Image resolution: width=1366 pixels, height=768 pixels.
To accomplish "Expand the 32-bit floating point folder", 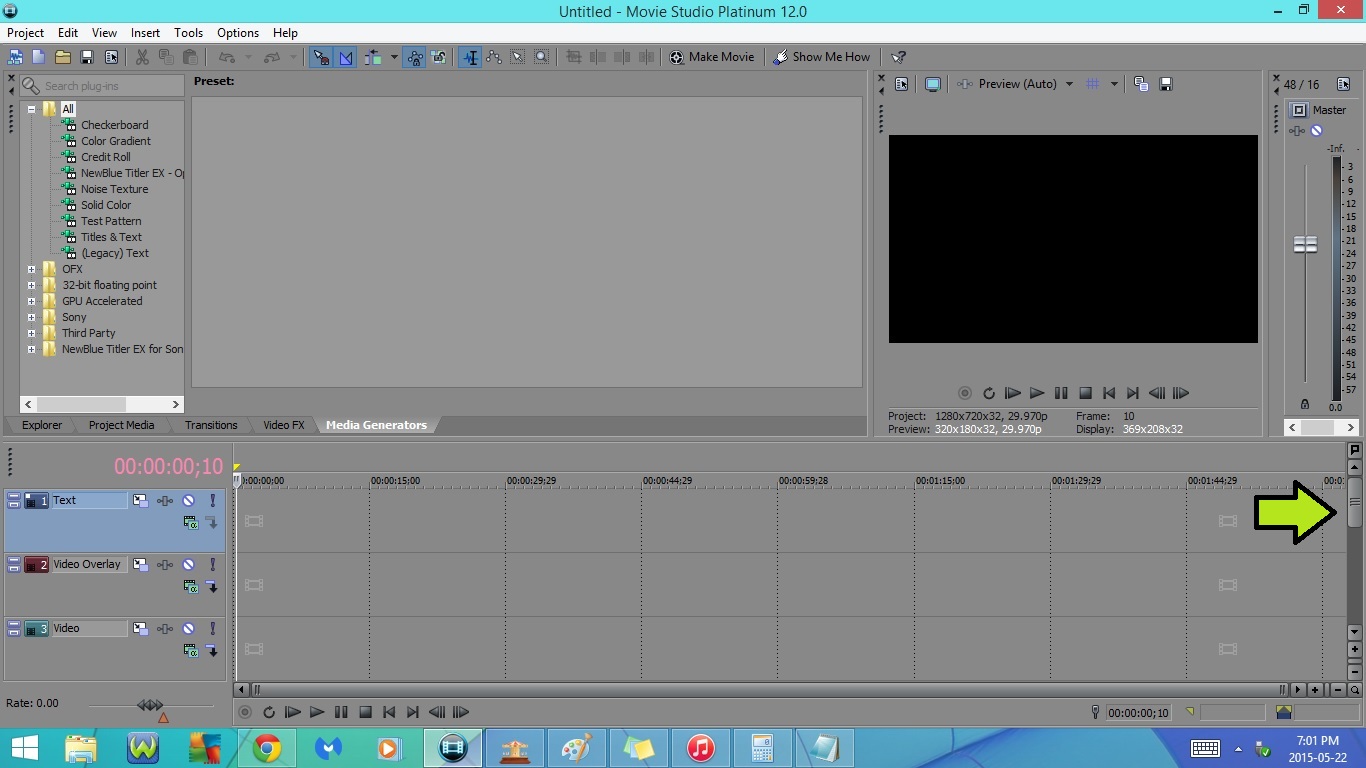I will pyautogui.click(x=31, y=285).
